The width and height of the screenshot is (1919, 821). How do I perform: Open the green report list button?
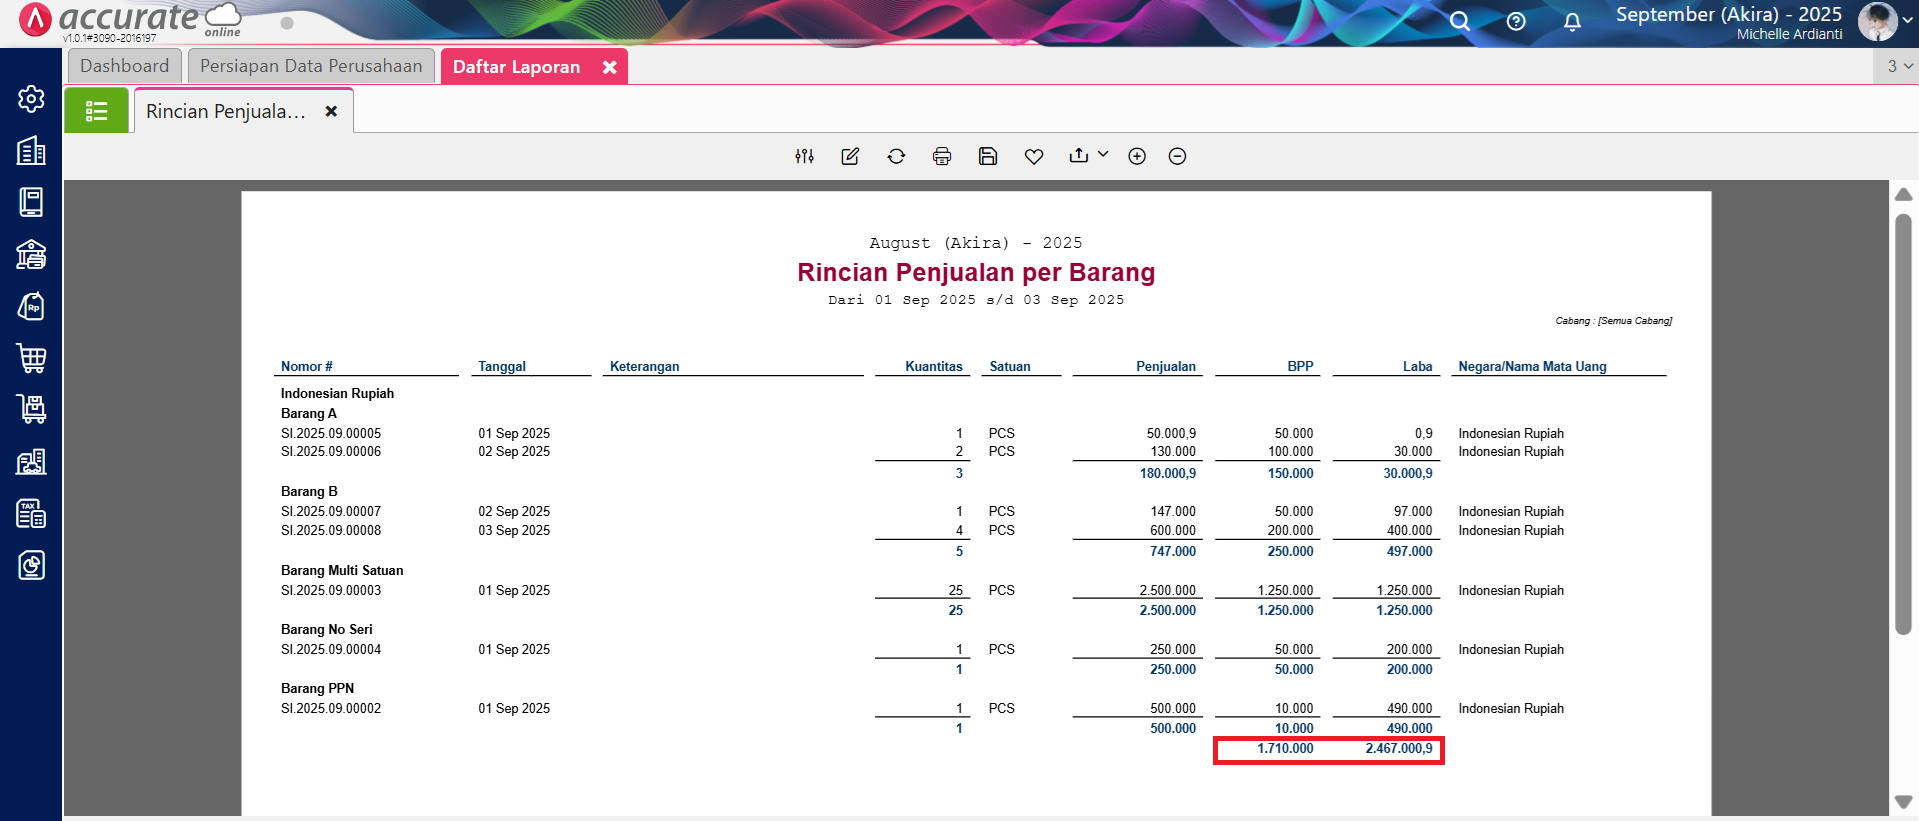(x=96, y=111)
